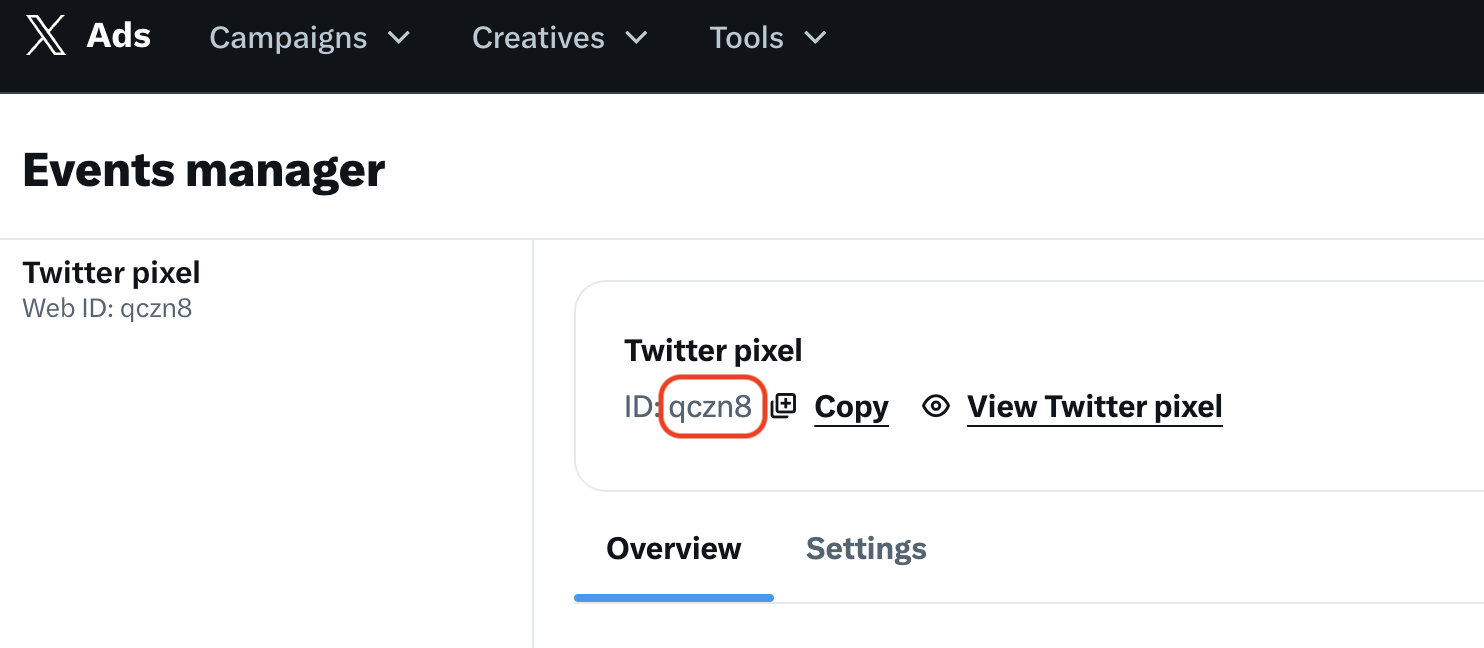The image size is (1484, 648).
Task: Open the Tools menu
Action: (x=746, y=38)
